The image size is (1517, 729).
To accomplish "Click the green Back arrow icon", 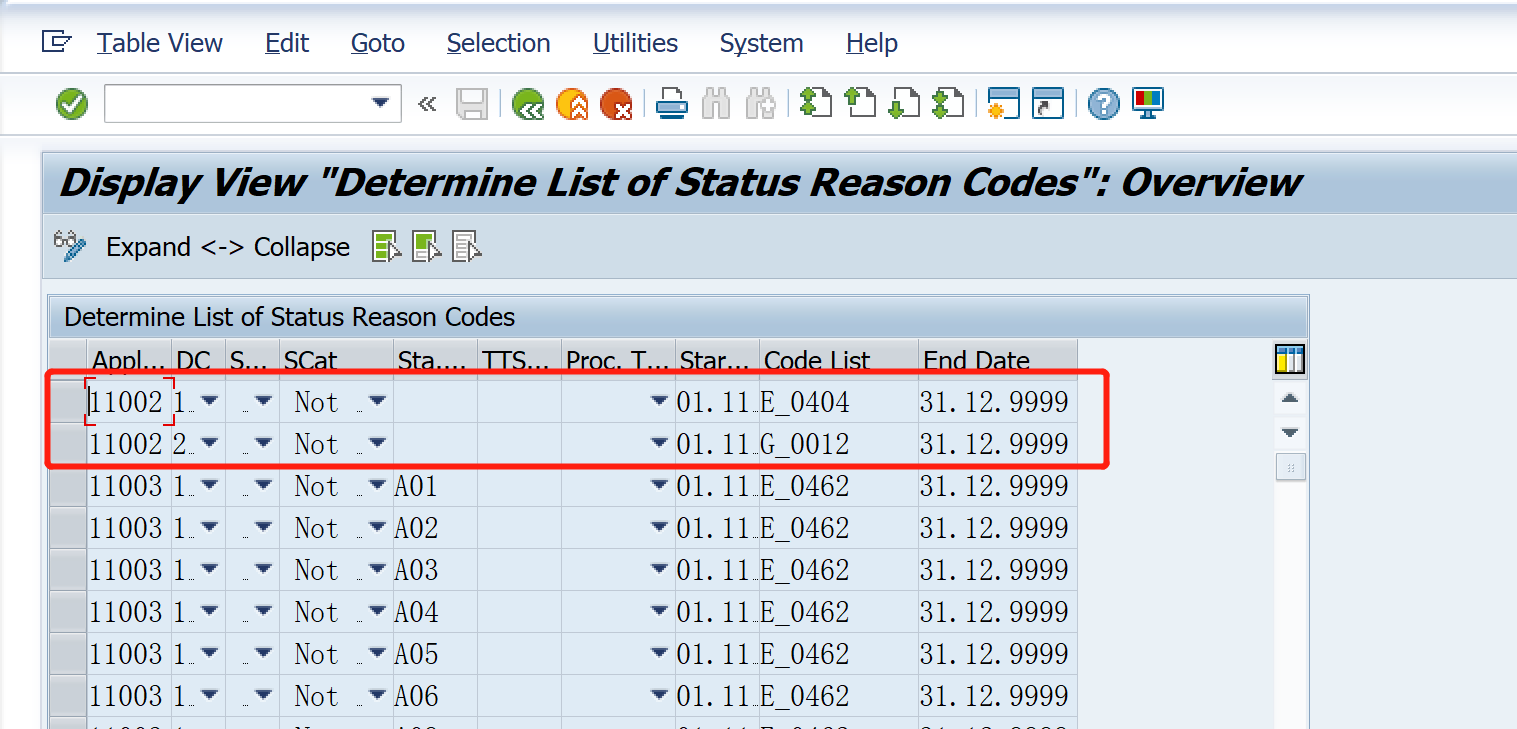I will pos(527,103).
